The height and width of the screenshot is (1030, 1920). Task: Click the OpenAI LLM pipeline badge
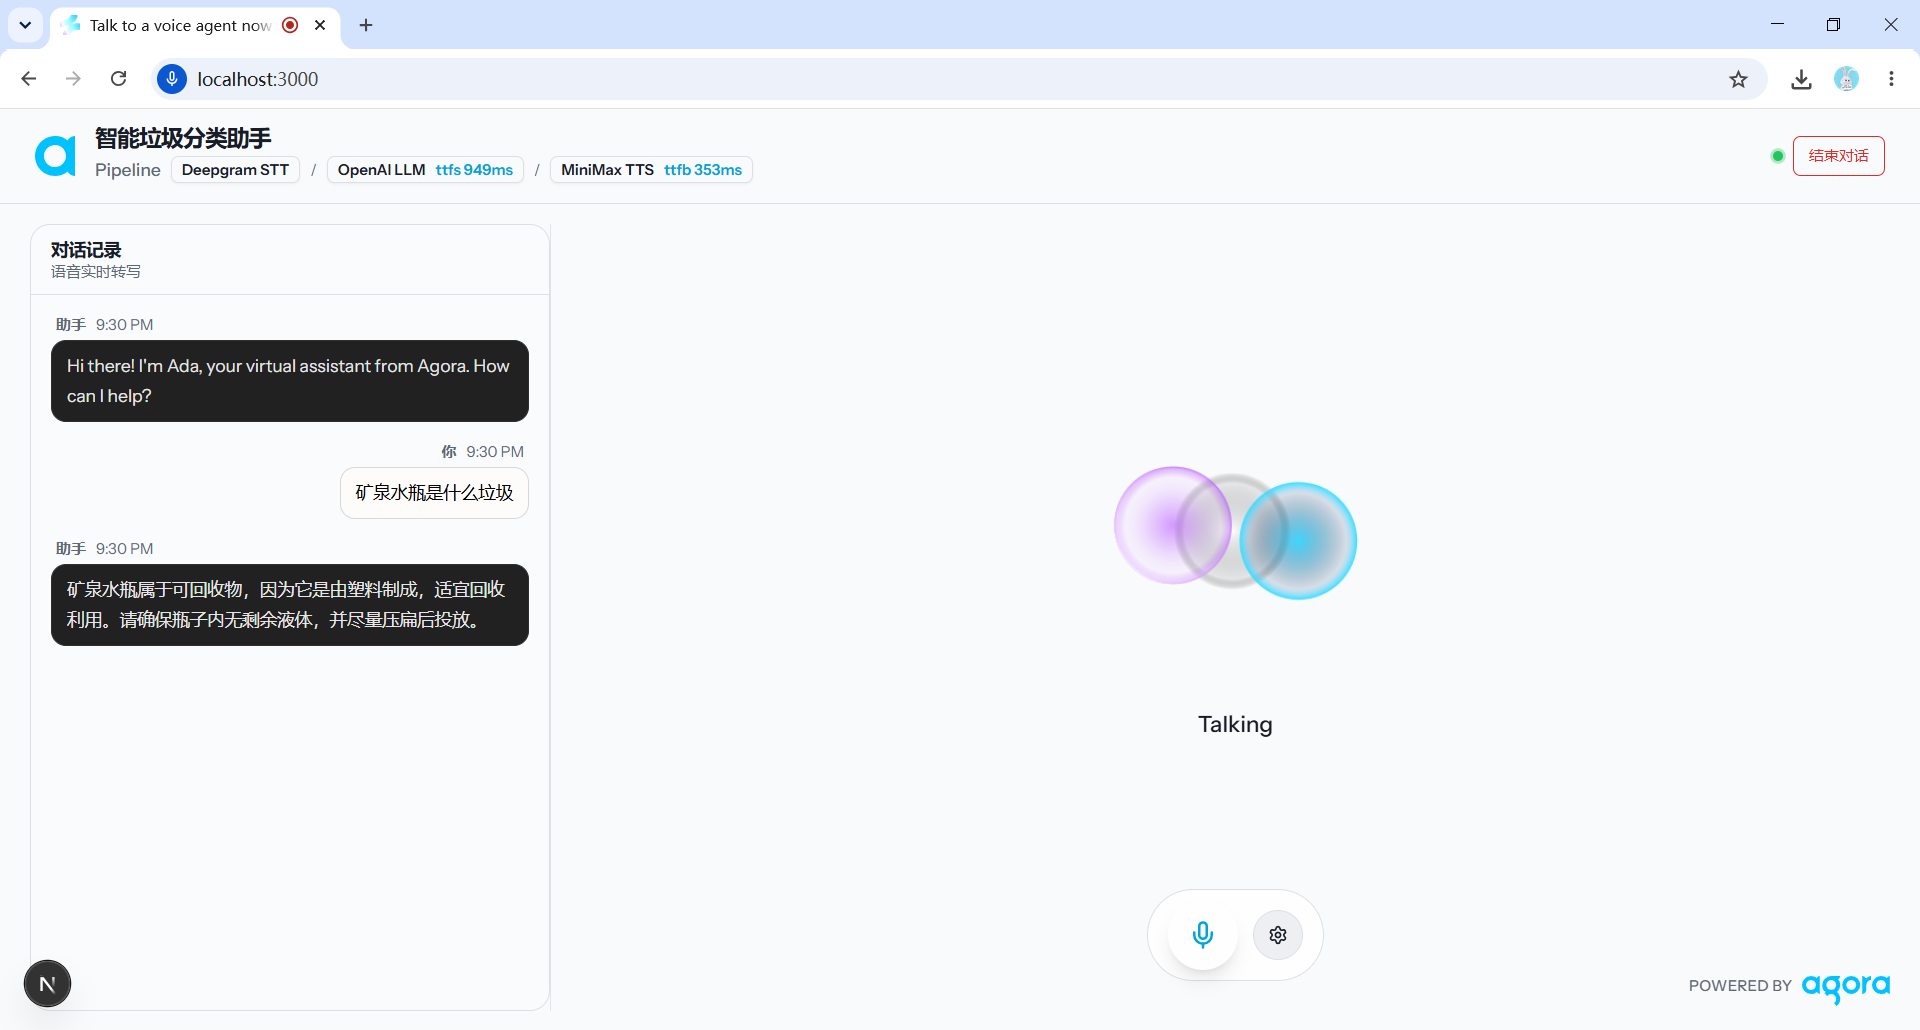pos(425,170)
